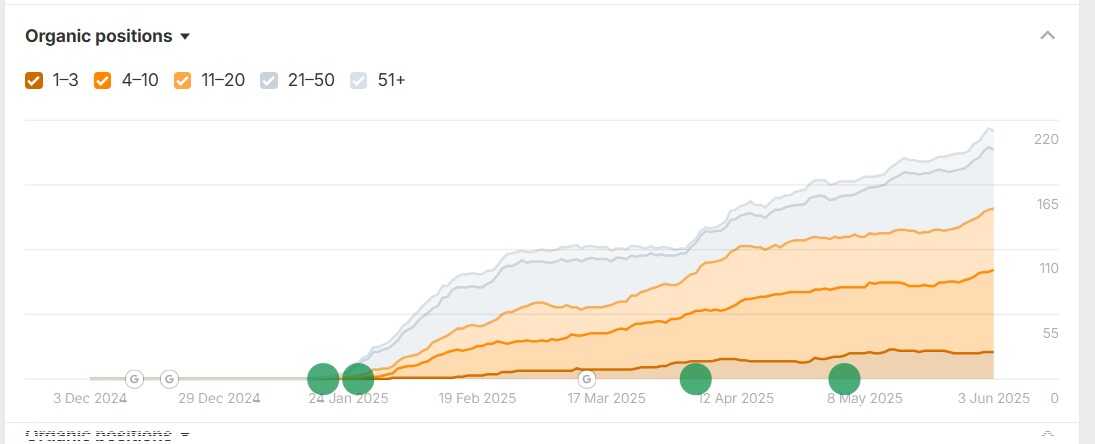The width and height of the screenshot is (1095, 444).
Task: Click the Google update icon near 3 Dec 2024
Action: coord(134,379)
